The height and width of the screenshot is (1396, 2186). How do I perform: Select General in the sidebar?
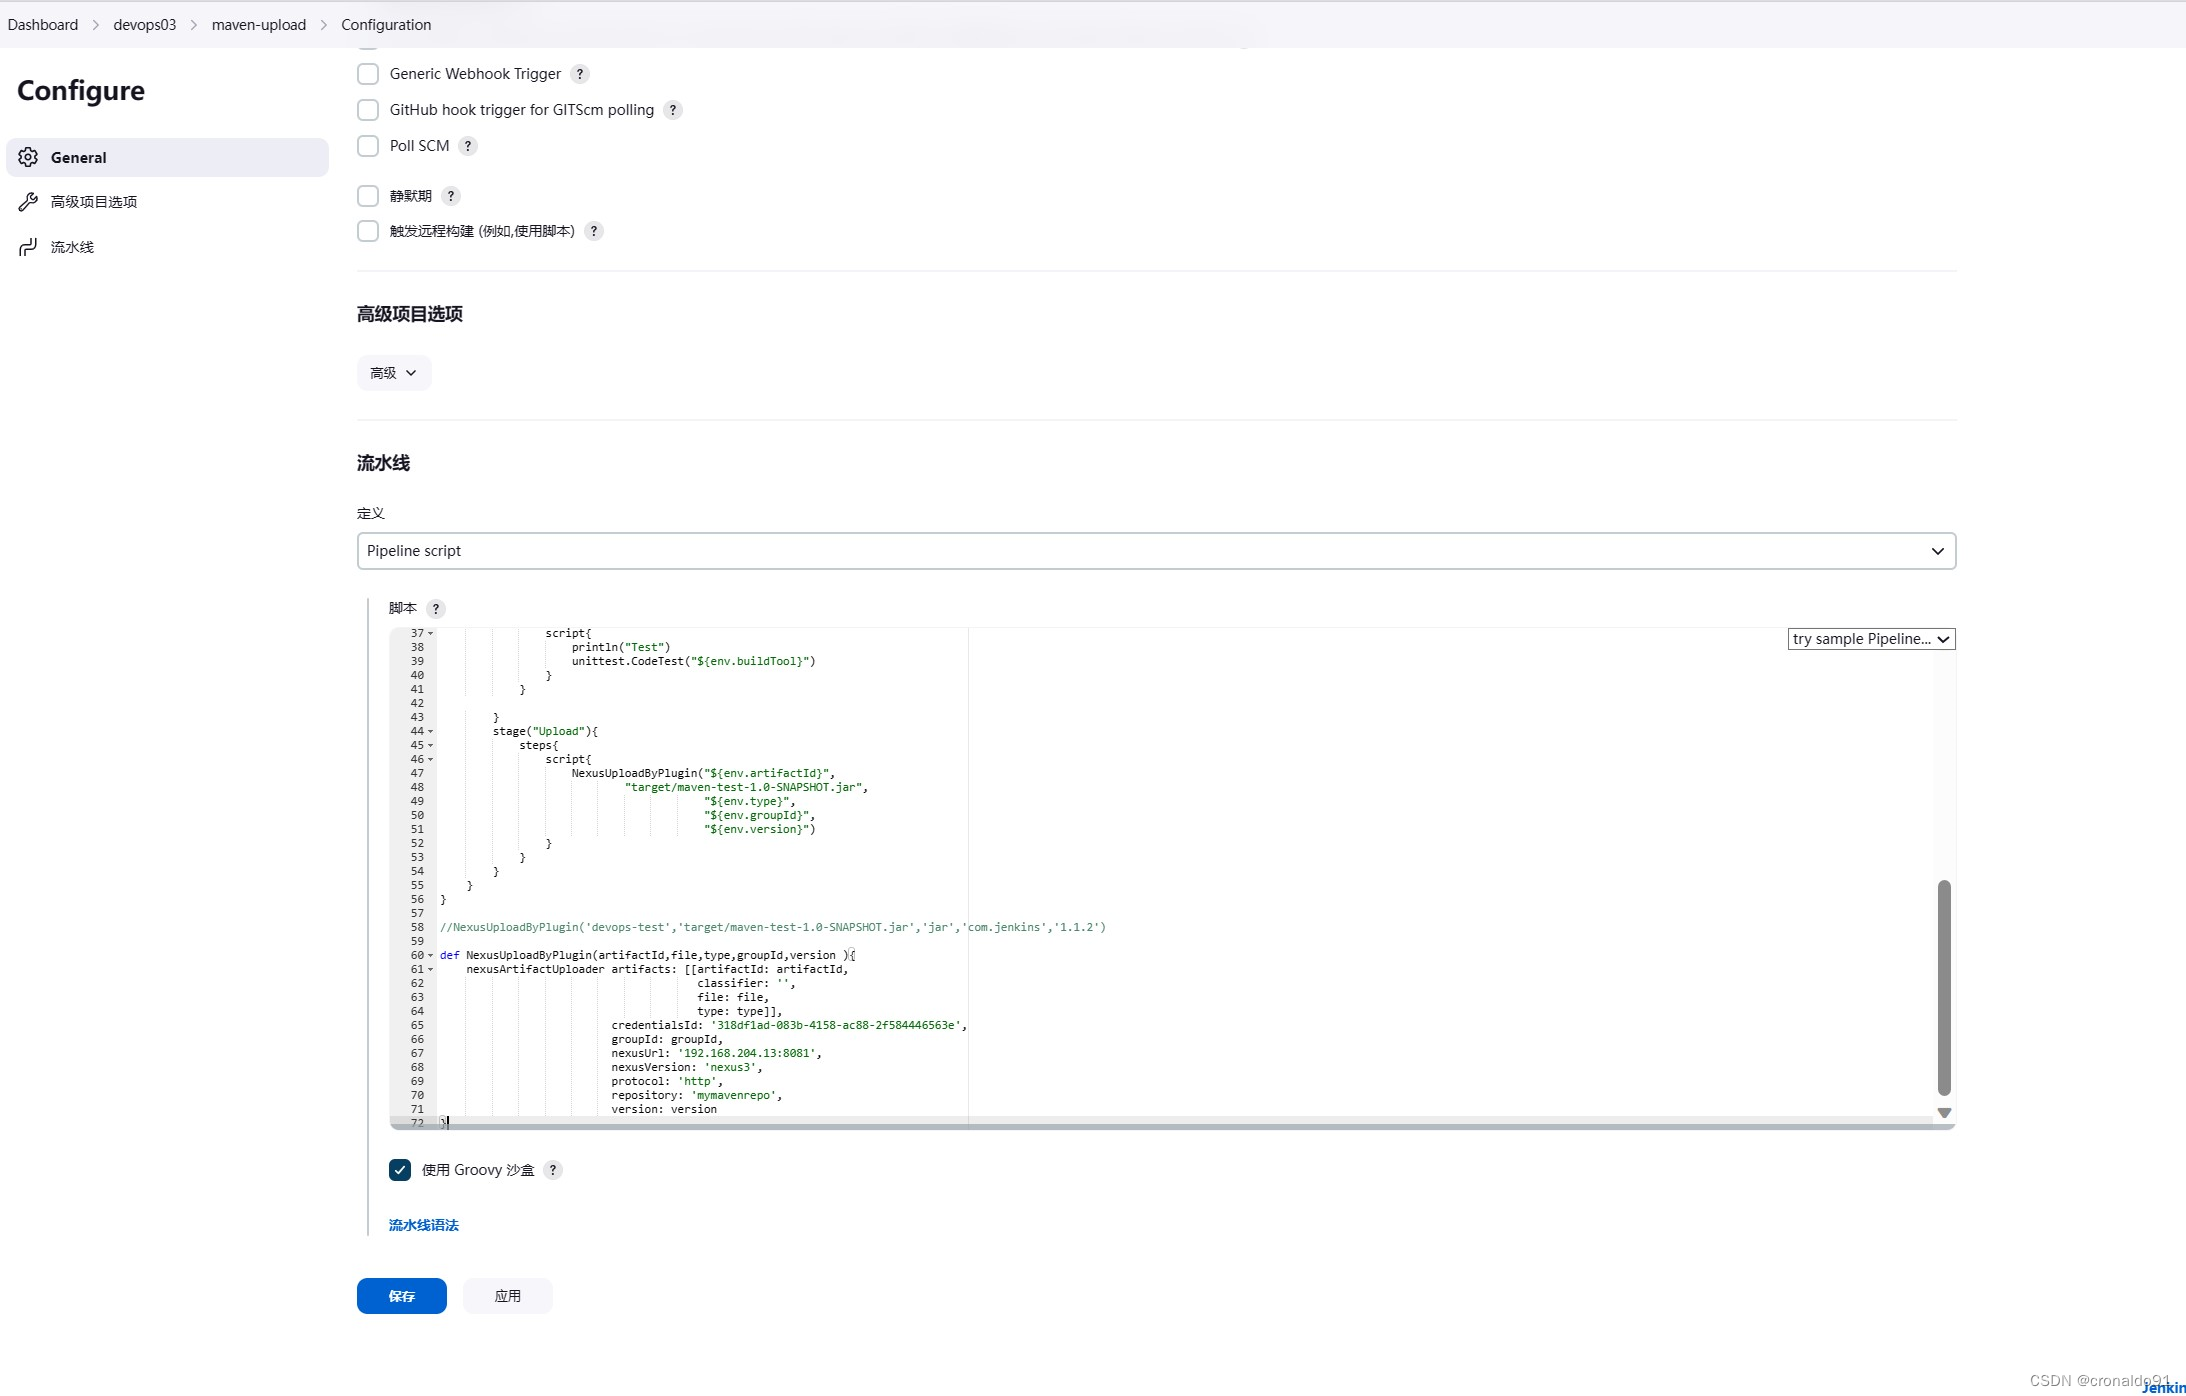point(167,157)
